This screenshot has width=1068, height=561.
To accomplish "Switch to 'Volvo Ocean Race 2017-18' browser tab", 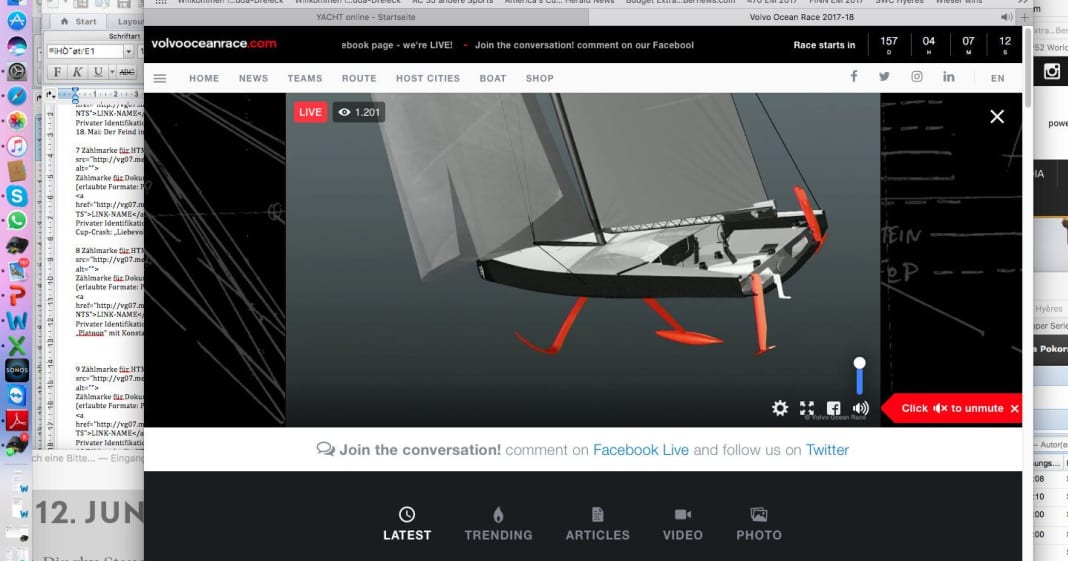I will tap(802, 17).
